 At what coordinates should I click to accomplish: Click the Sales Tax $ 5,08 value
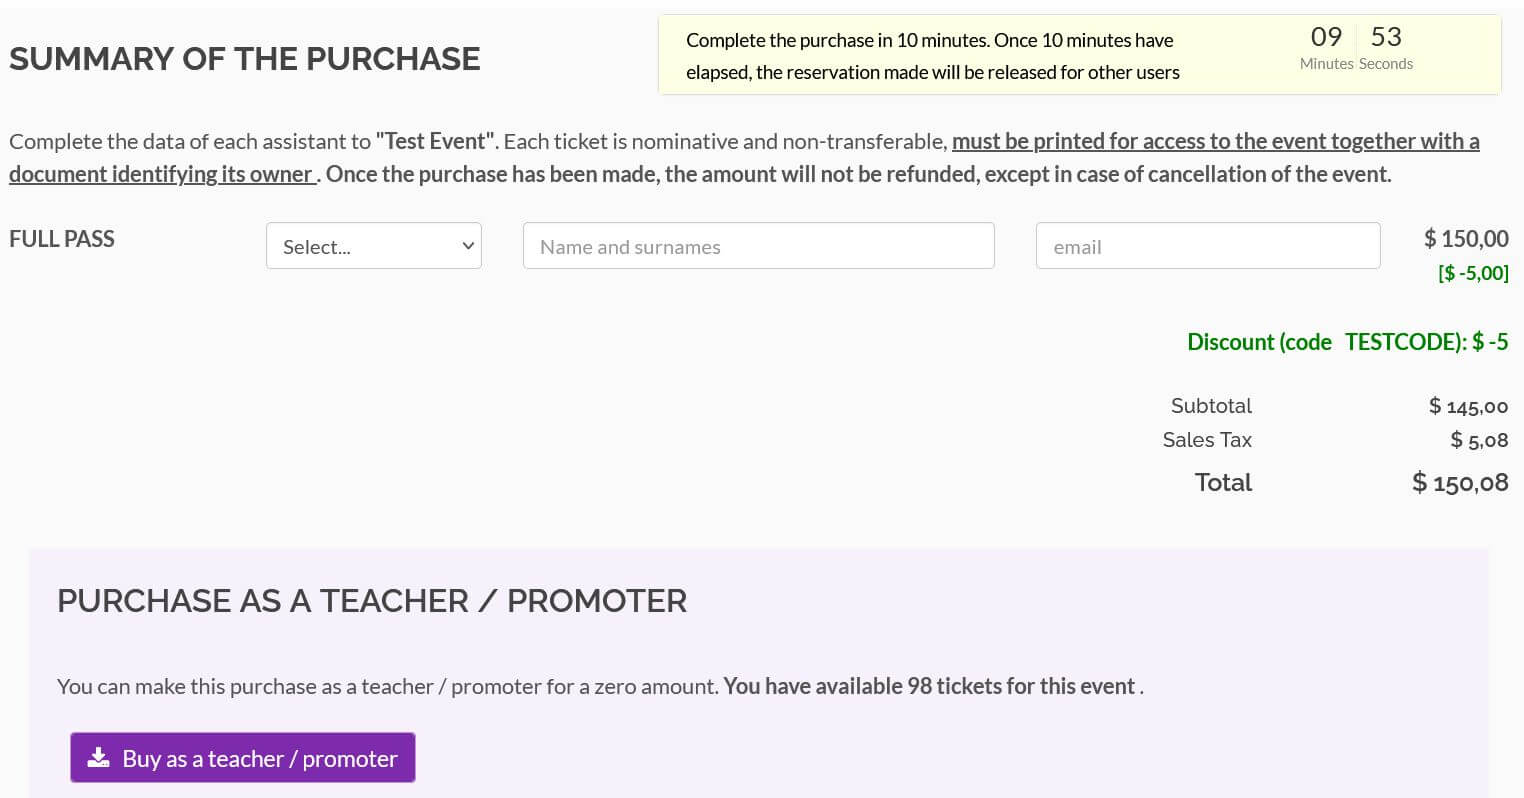[1479, 440]
